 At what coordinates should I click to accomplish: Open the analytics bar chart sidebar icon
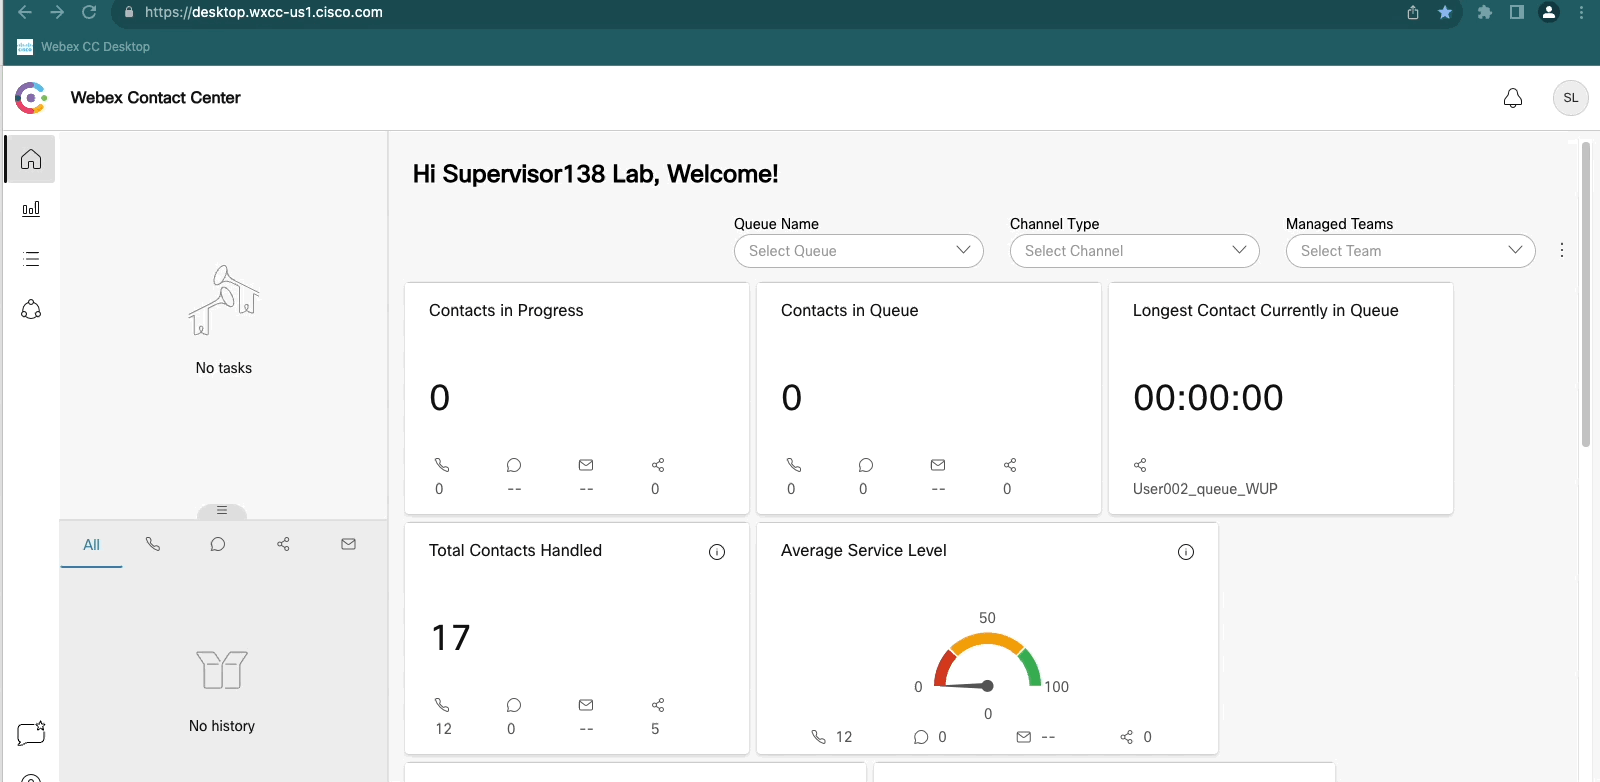pyautogui.click(x=31, y=209)
